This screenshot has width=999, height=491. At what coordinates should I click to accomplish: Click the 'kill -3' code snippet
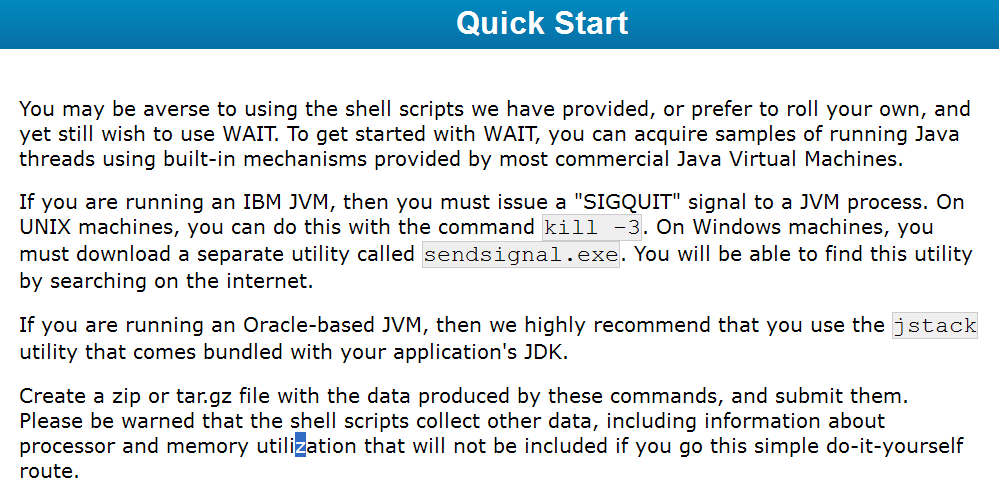[592, 227]
